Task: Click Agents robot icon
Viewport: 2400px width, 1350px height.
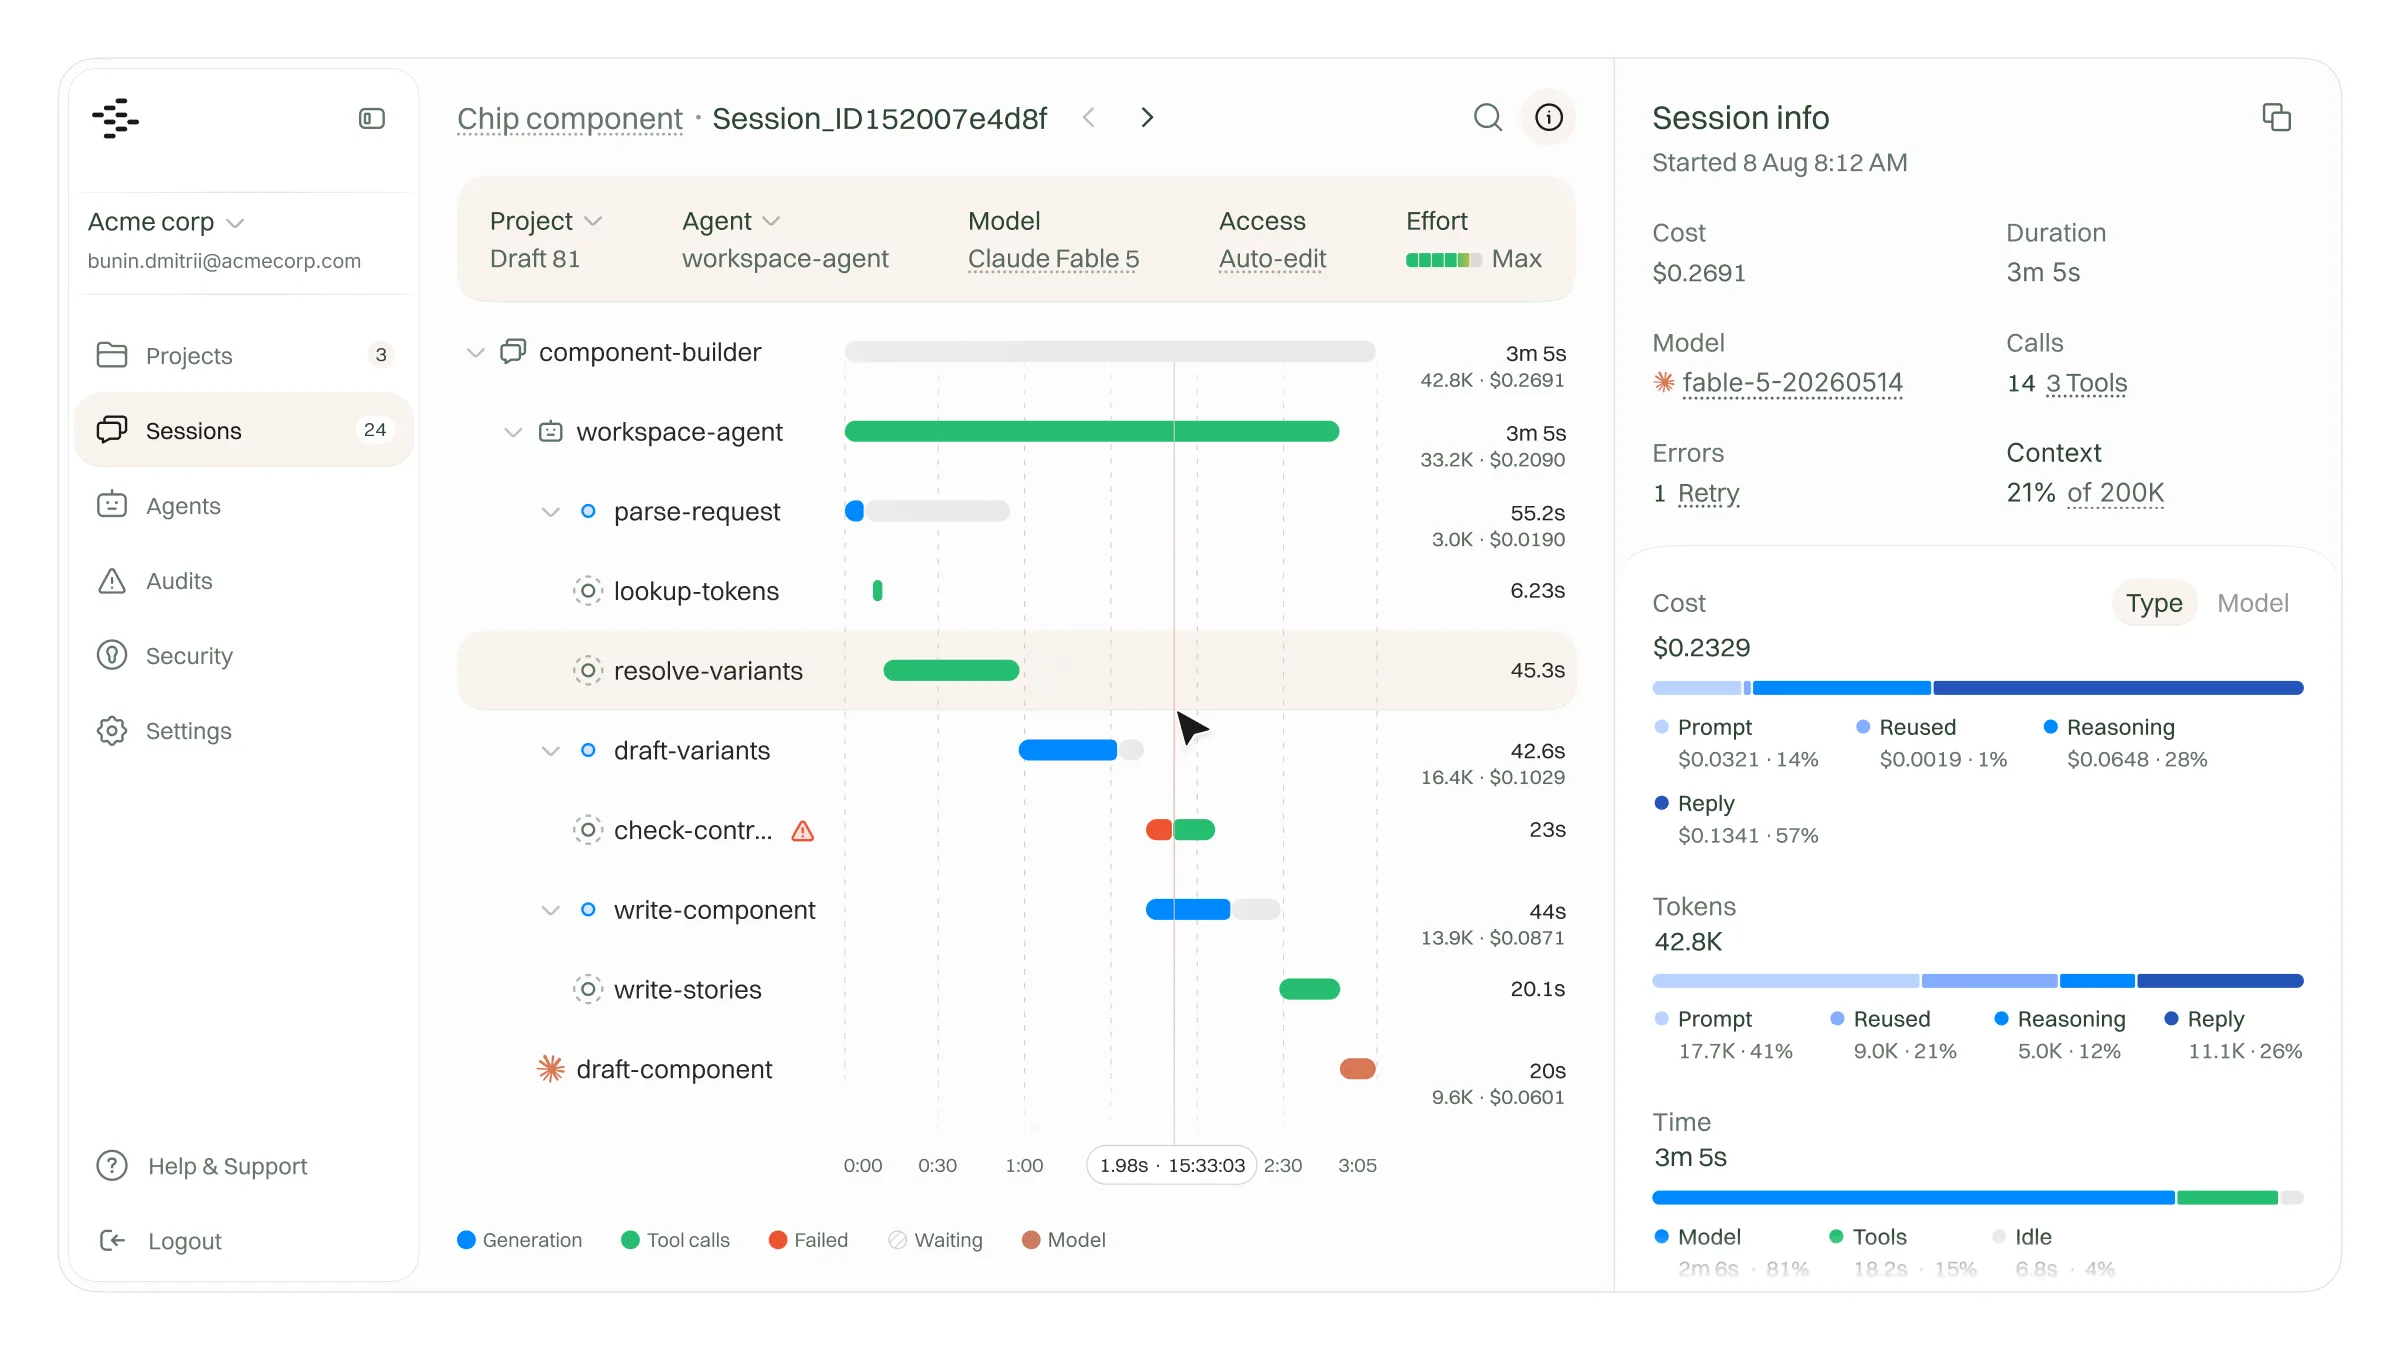Action: 112,505
